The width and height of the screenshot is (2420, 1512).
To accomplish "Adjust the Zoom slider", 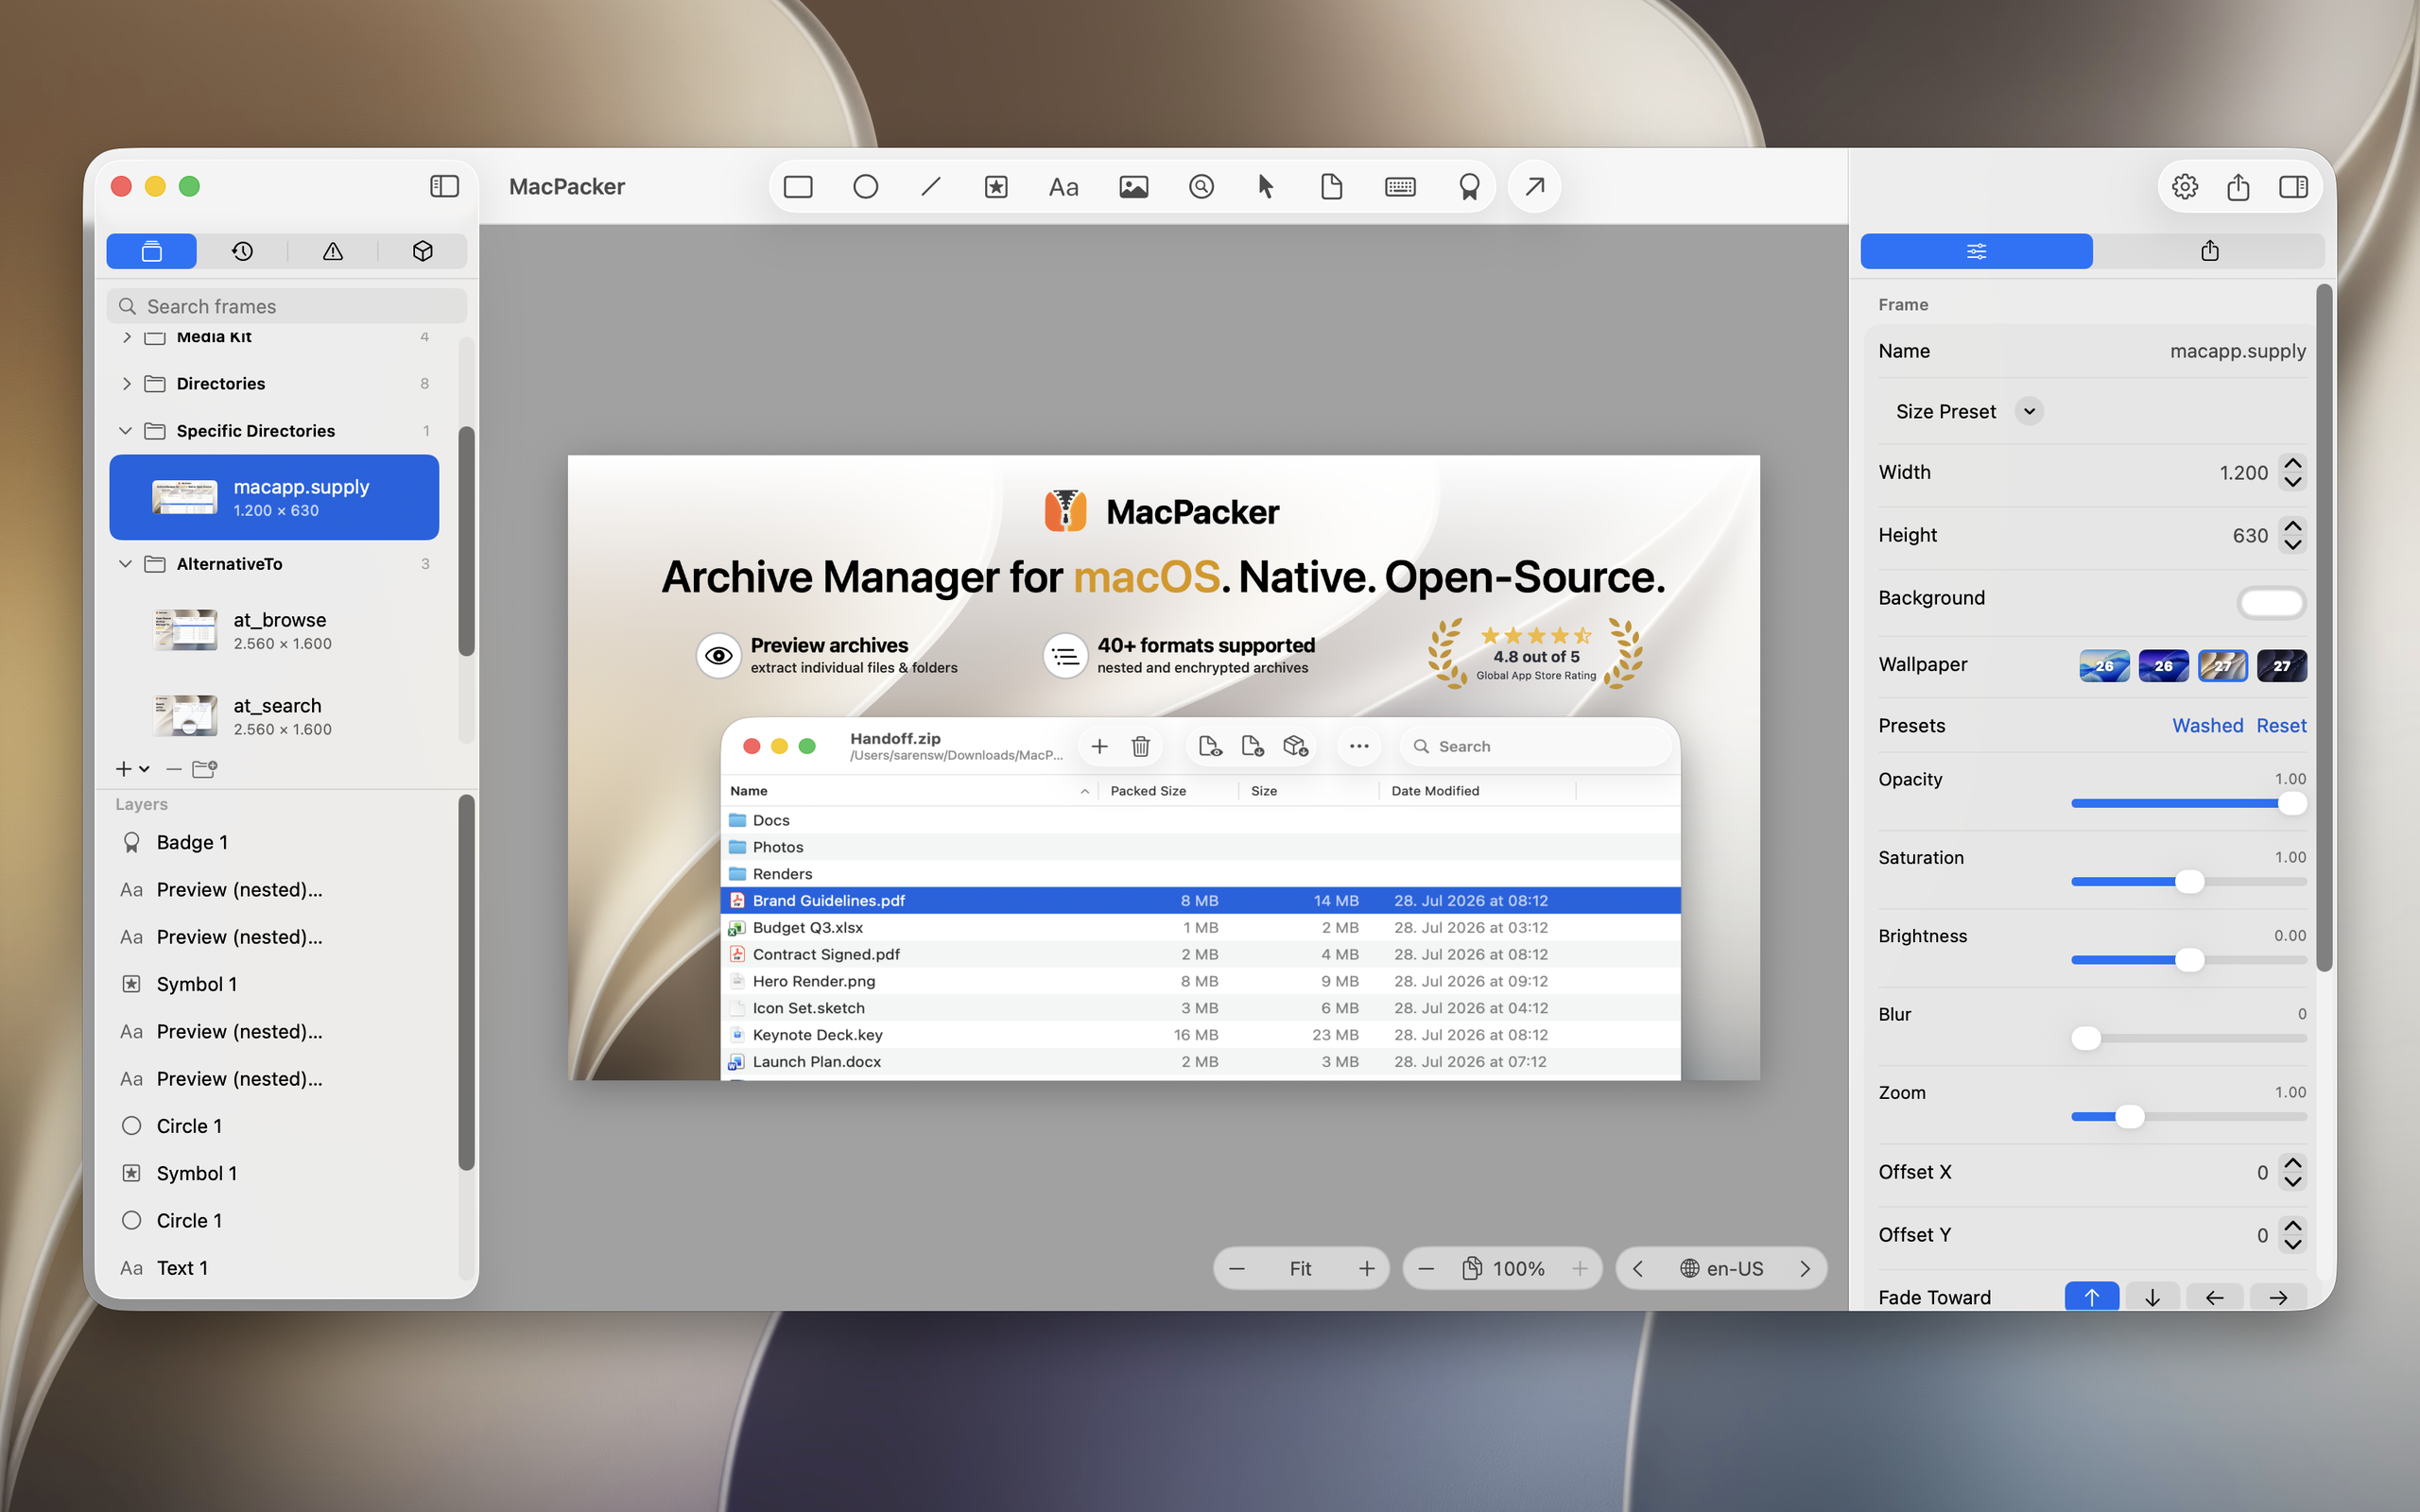I will click(x=2189, y=1116).
